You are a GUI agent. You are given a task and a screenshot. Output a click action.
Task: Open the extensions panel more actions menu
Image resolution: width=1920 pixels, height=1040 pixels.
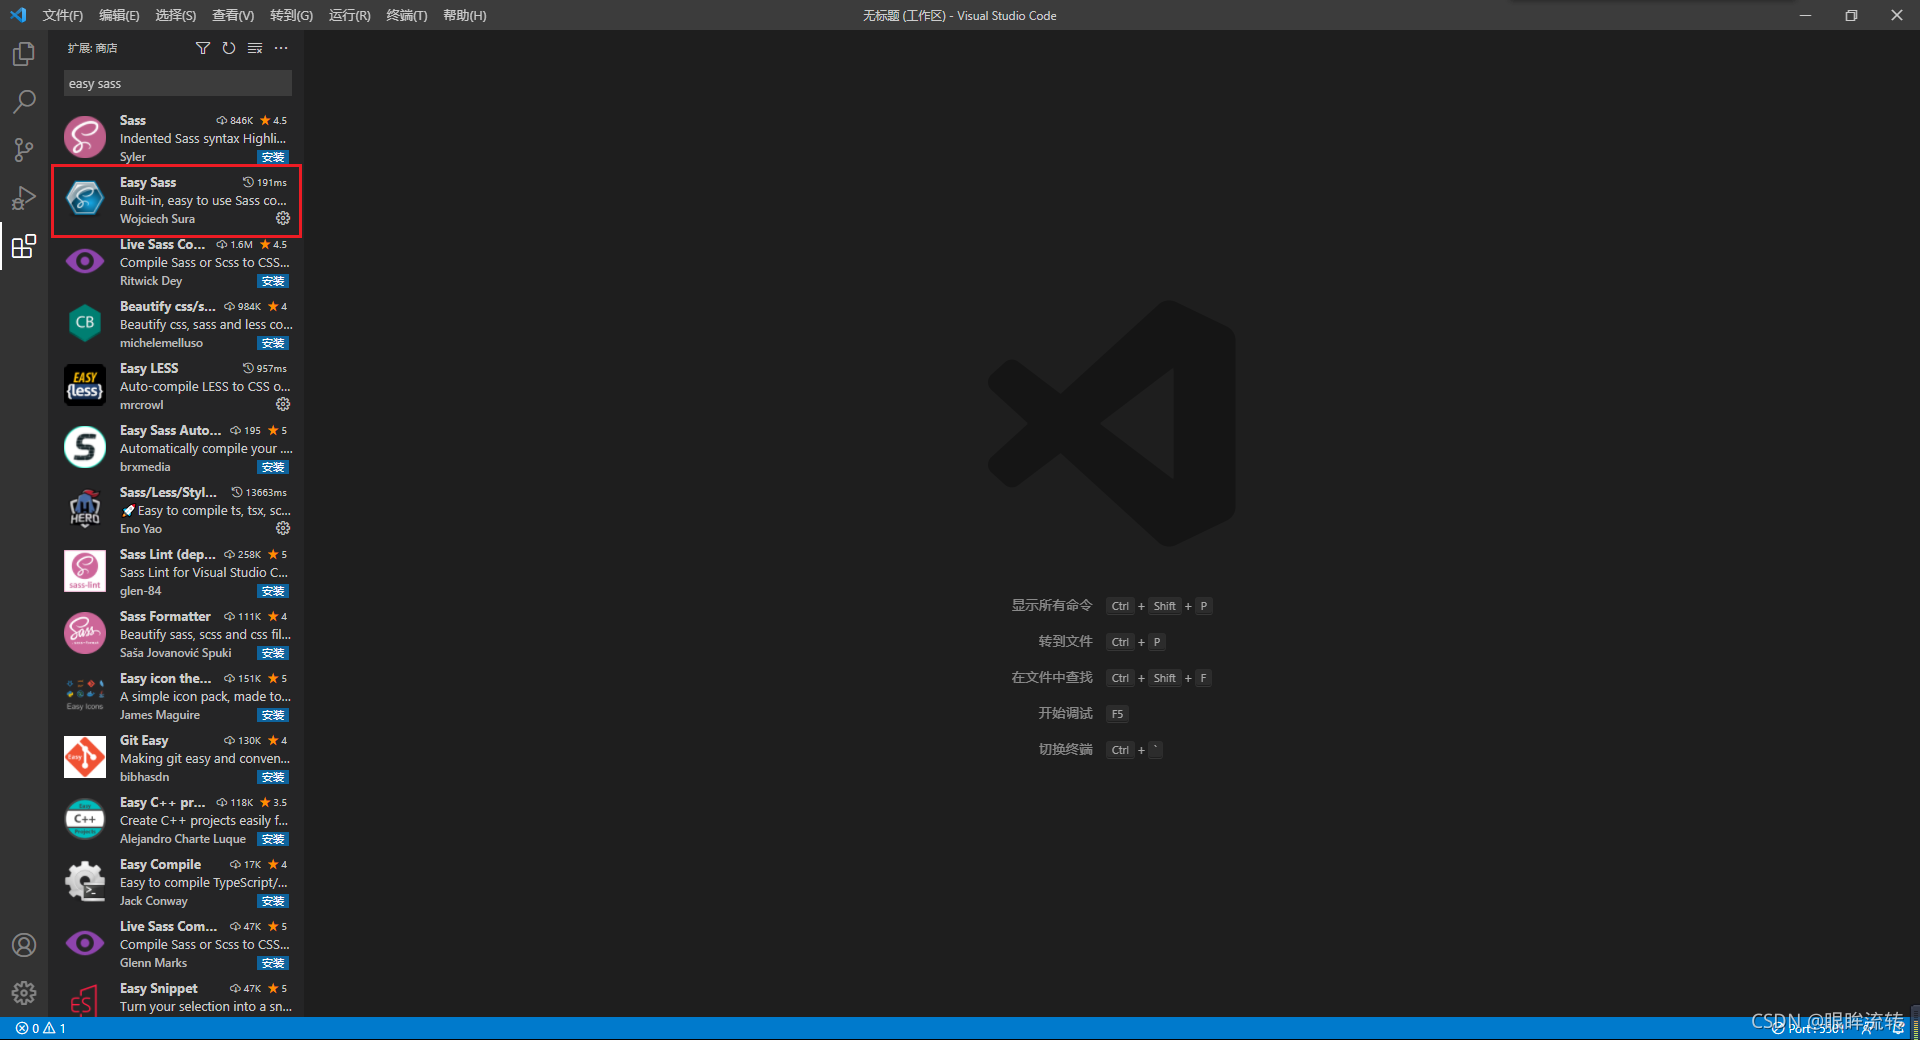281,48
